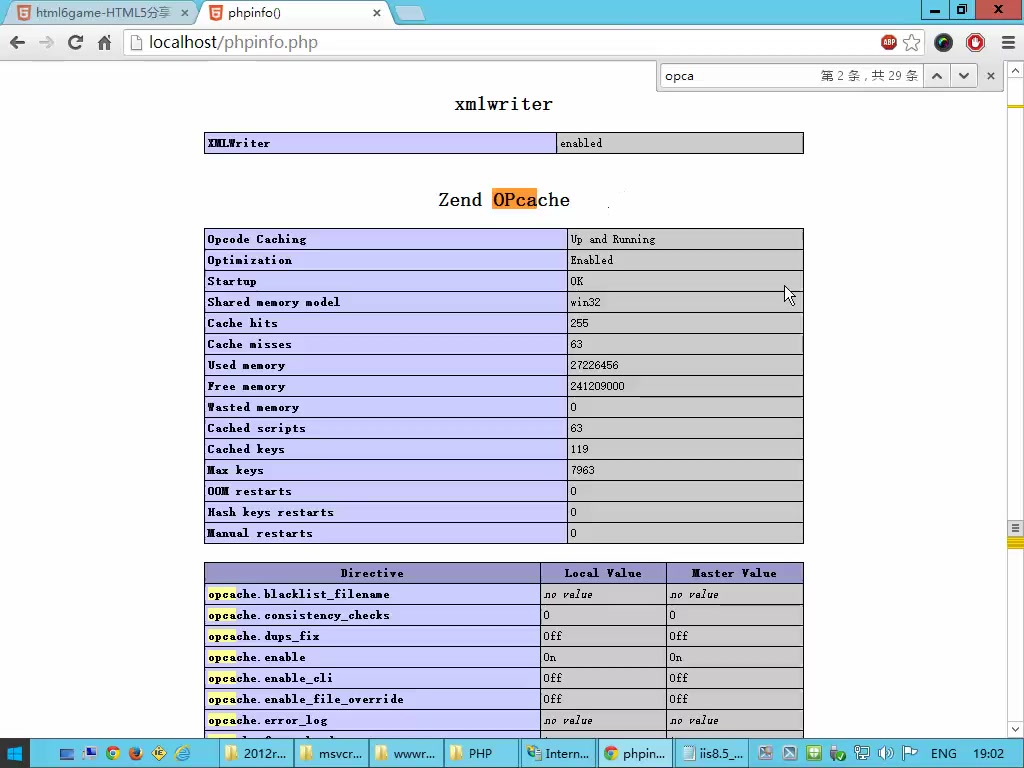The height and width of the screenshot is (768, 1024).
Task: Click the Max keys value 7963
Action: coord(583,470)
